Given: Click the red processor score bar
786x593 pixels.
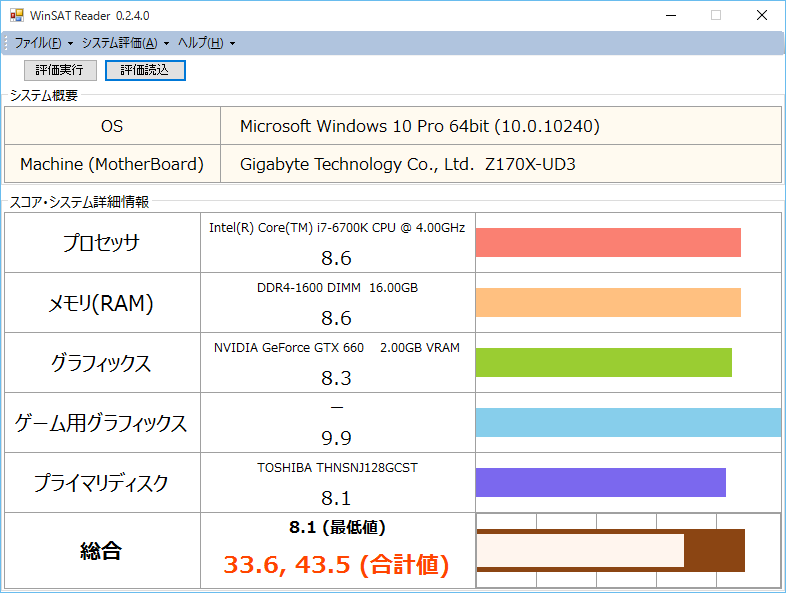Looking at the screenshot, I should tap(608, 243).
